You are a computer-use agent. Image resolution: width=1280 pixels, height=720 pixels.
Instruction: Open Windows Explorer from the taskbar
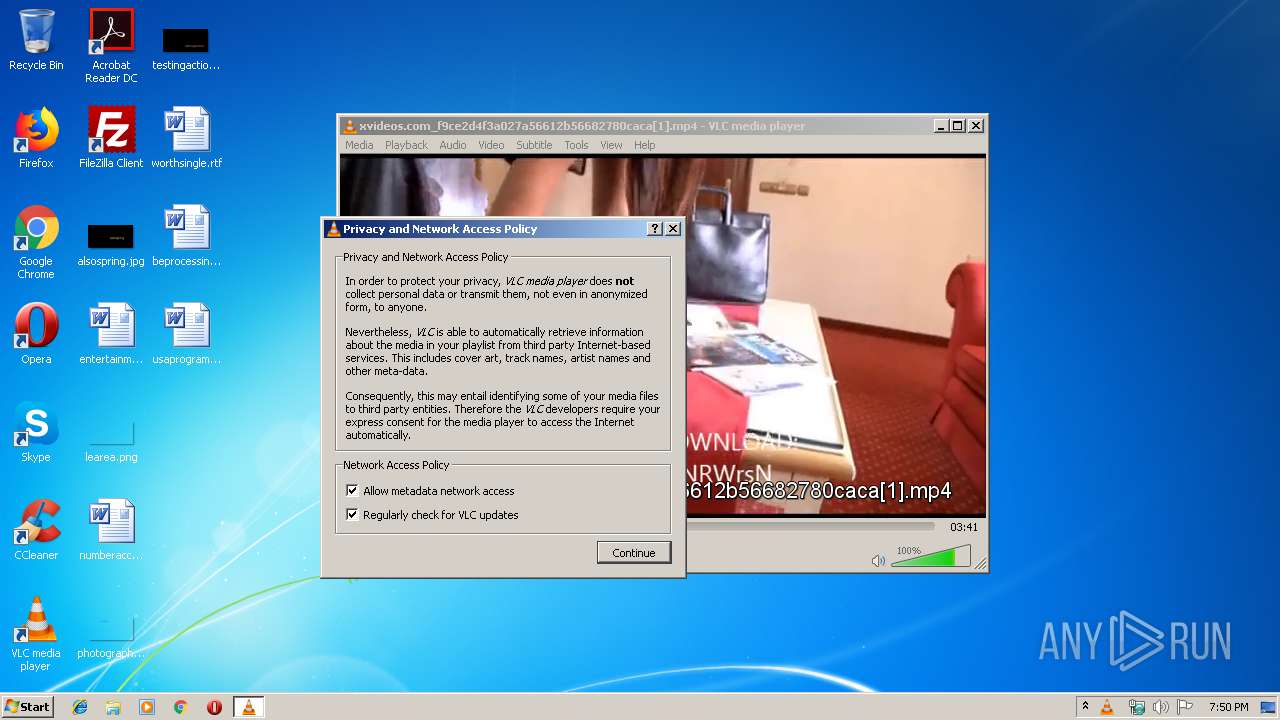coord(113,707)
